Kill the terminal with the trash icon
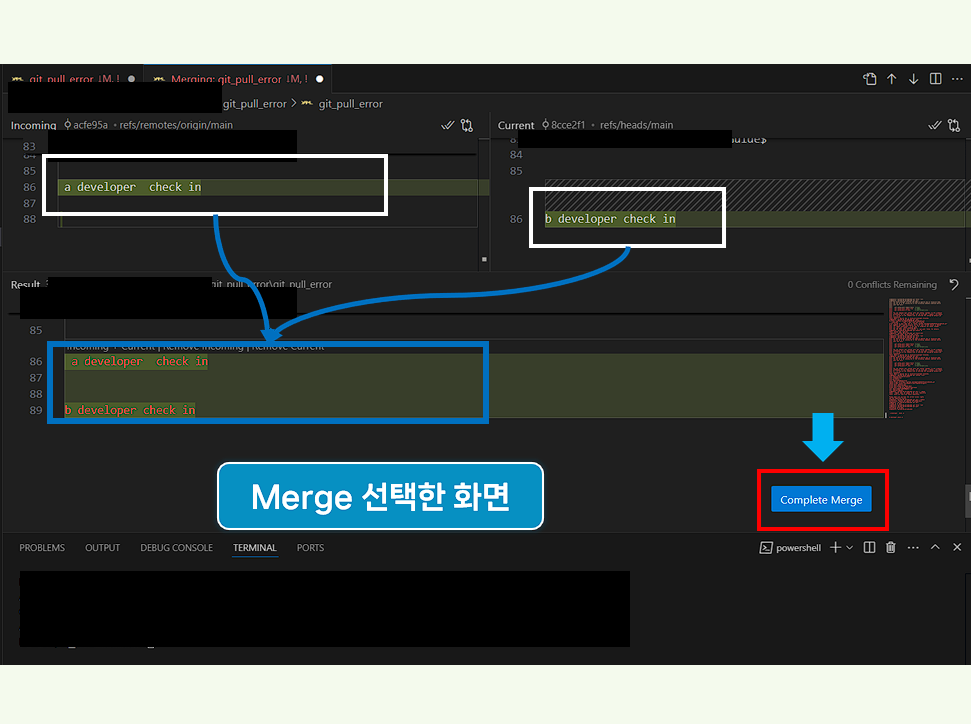The image size is (971, 724). pyautogui.click(x=890, y=547)
